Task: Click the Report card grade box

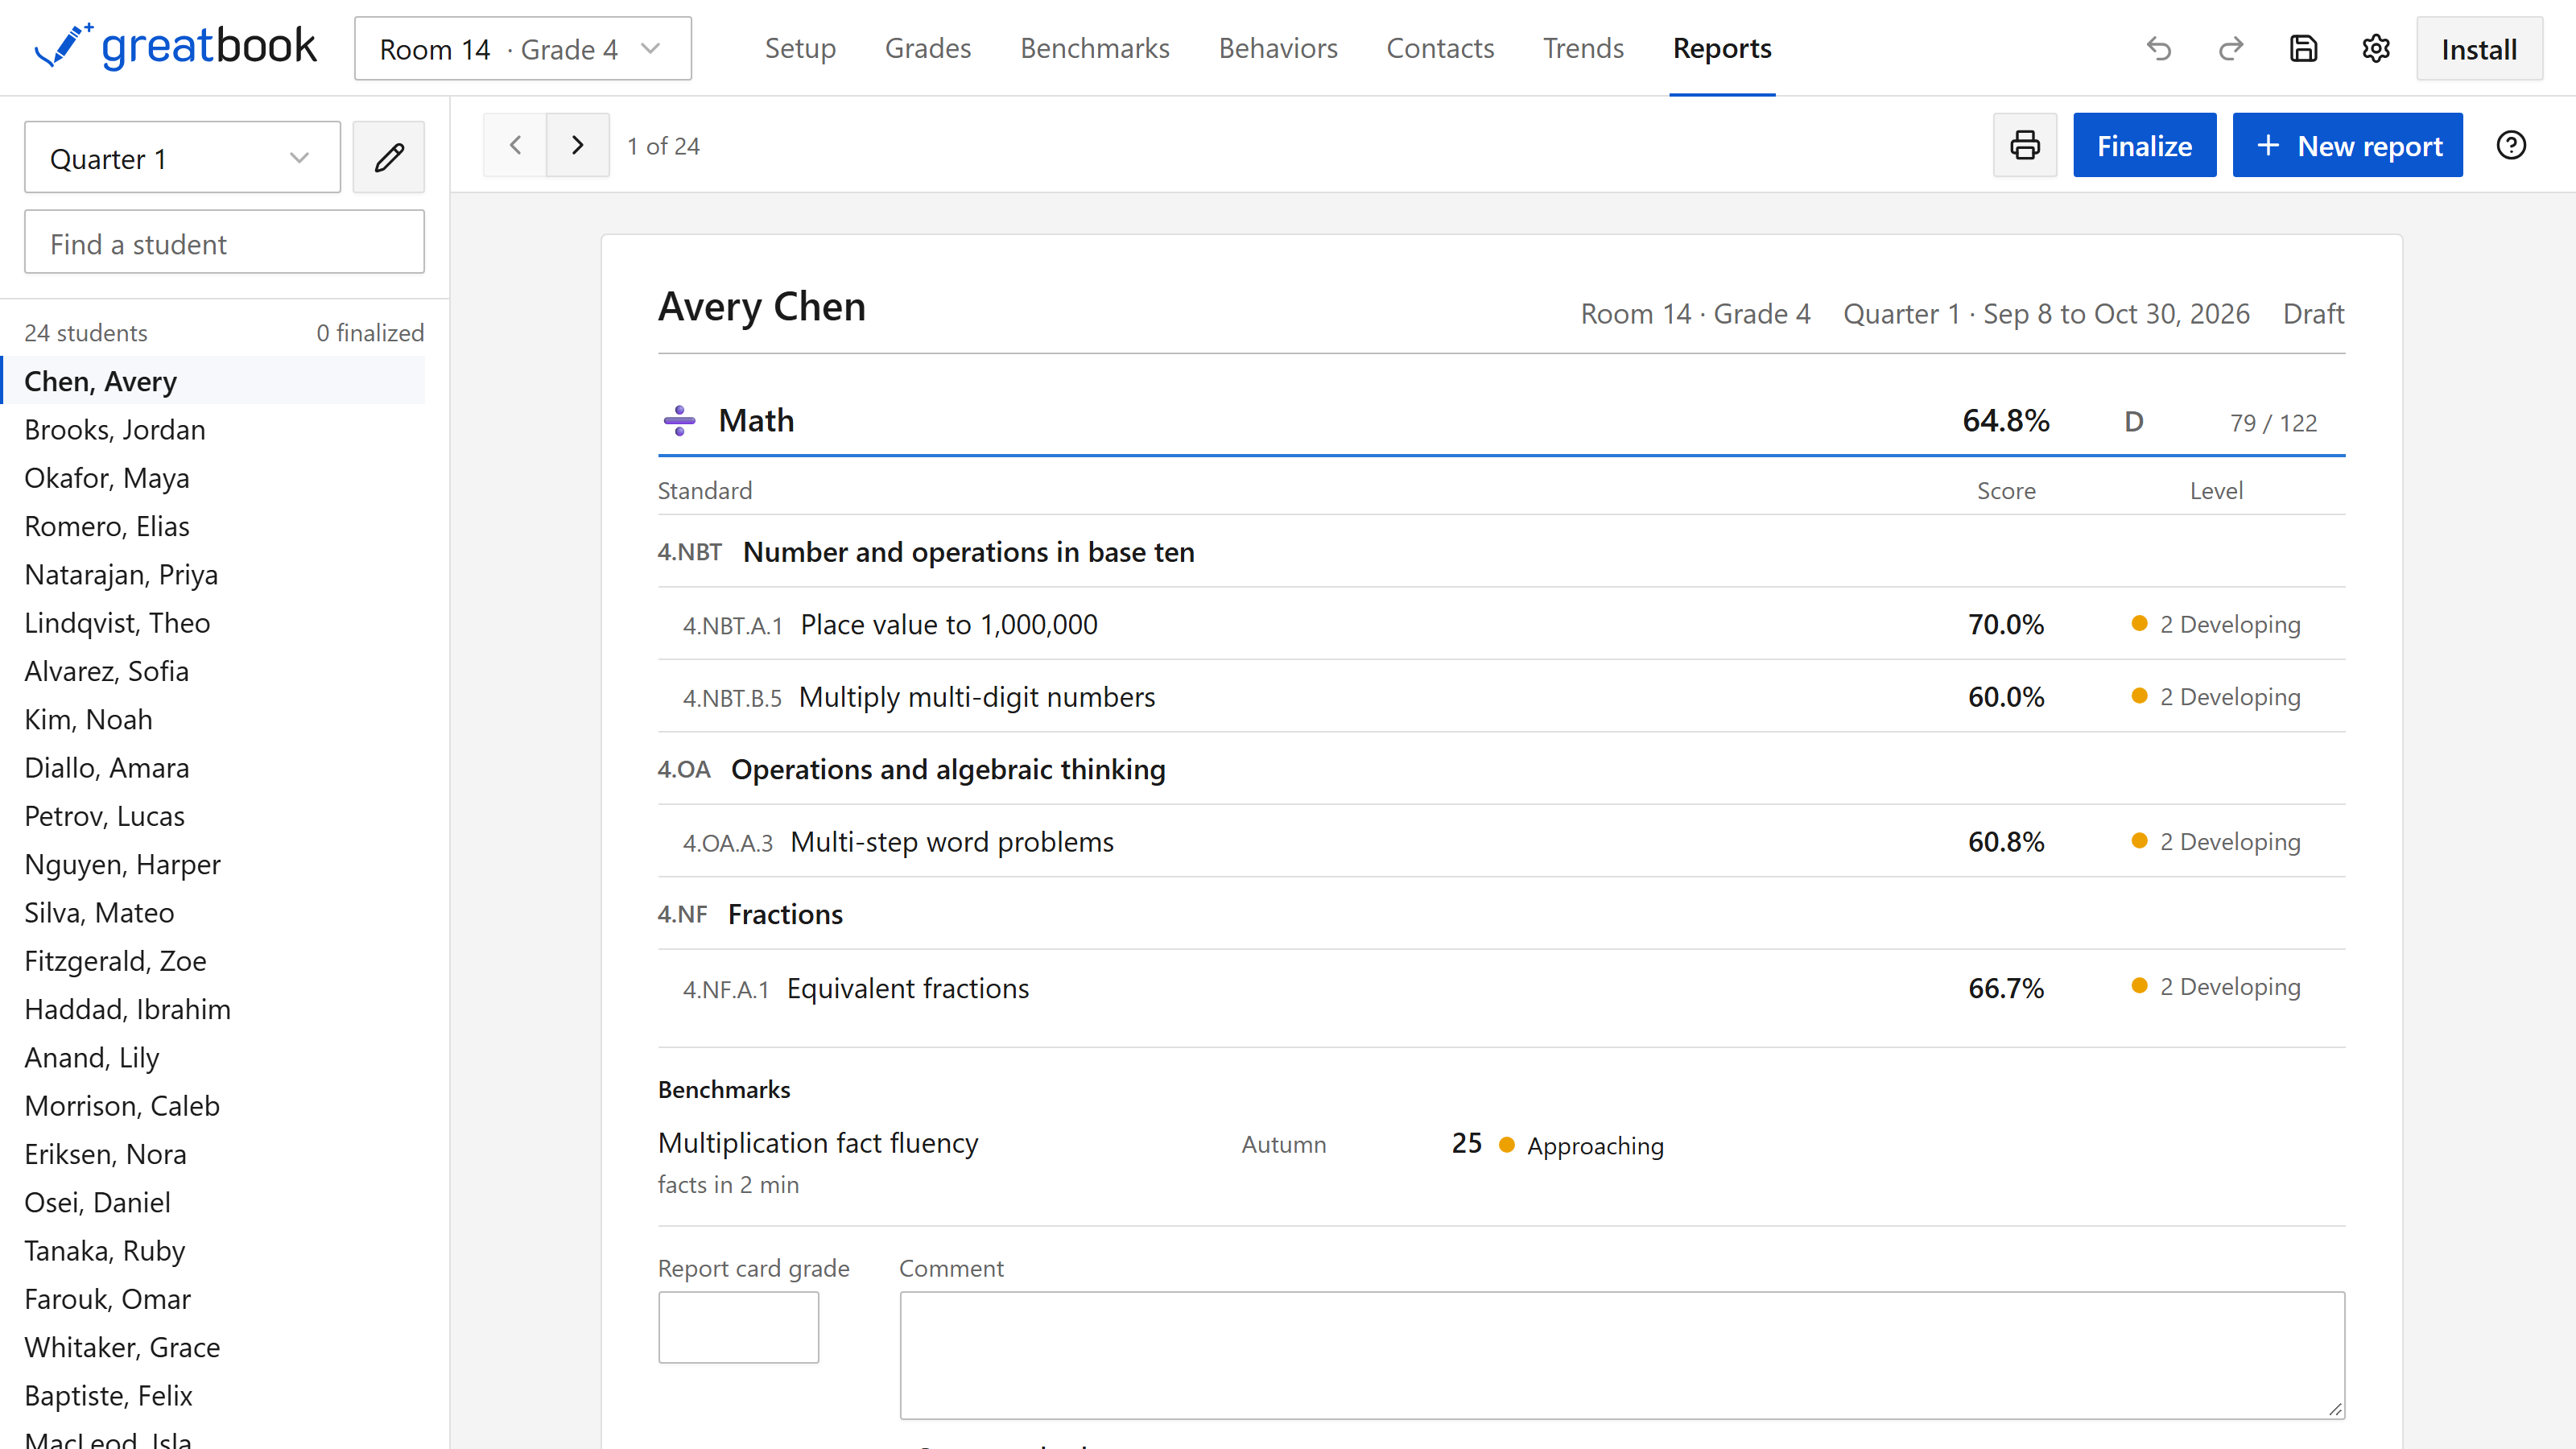Action: [x=738, y=1327]
